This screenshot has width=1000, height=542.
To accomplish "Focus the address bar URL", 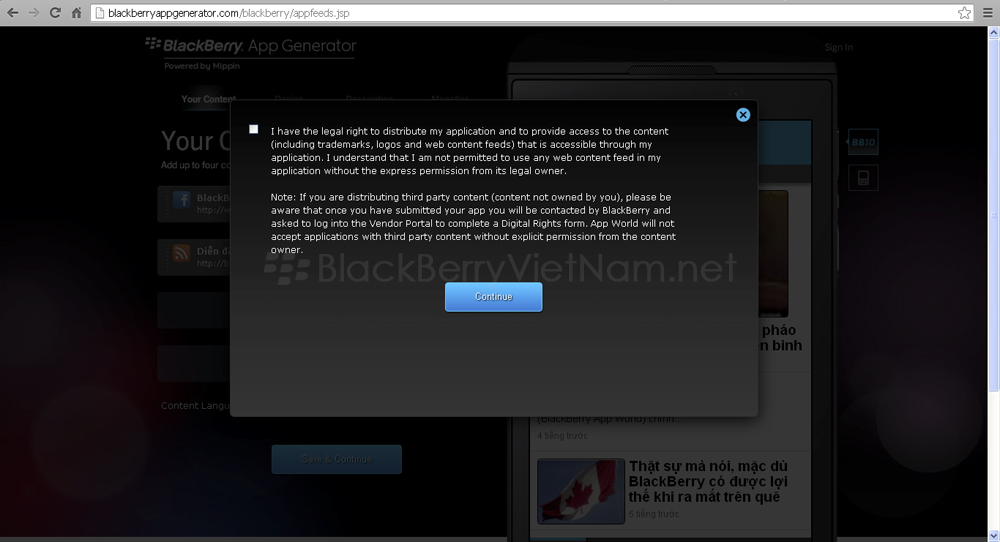I will click(x=531, y=13).
